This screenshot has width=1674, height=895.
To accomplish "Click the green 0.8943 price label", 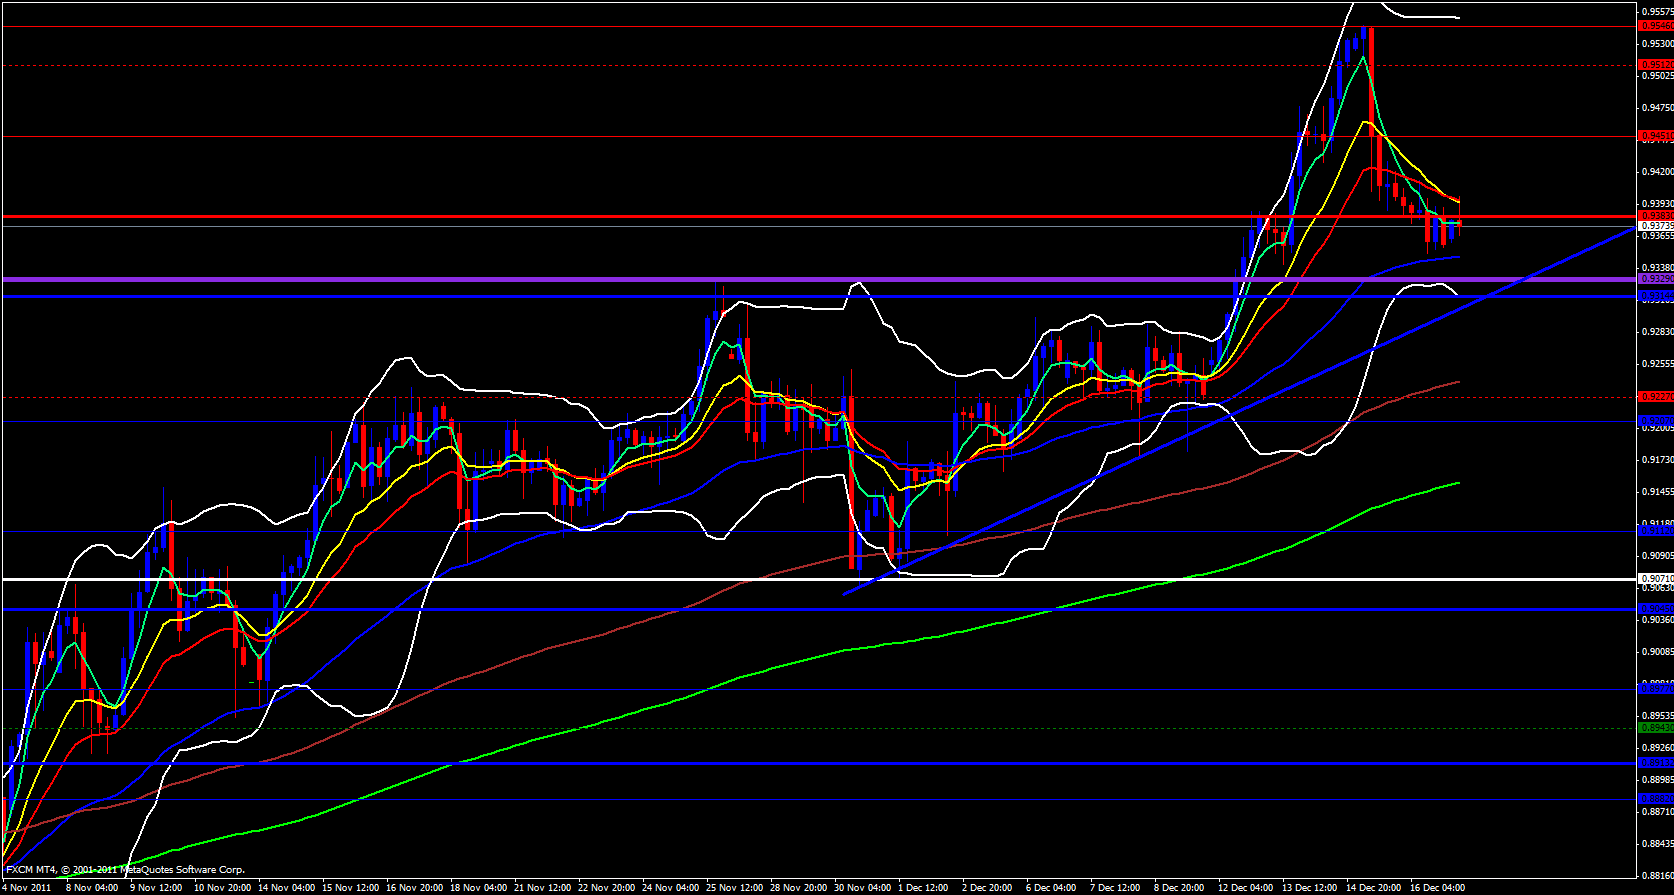I will [x=1656, y=728].
